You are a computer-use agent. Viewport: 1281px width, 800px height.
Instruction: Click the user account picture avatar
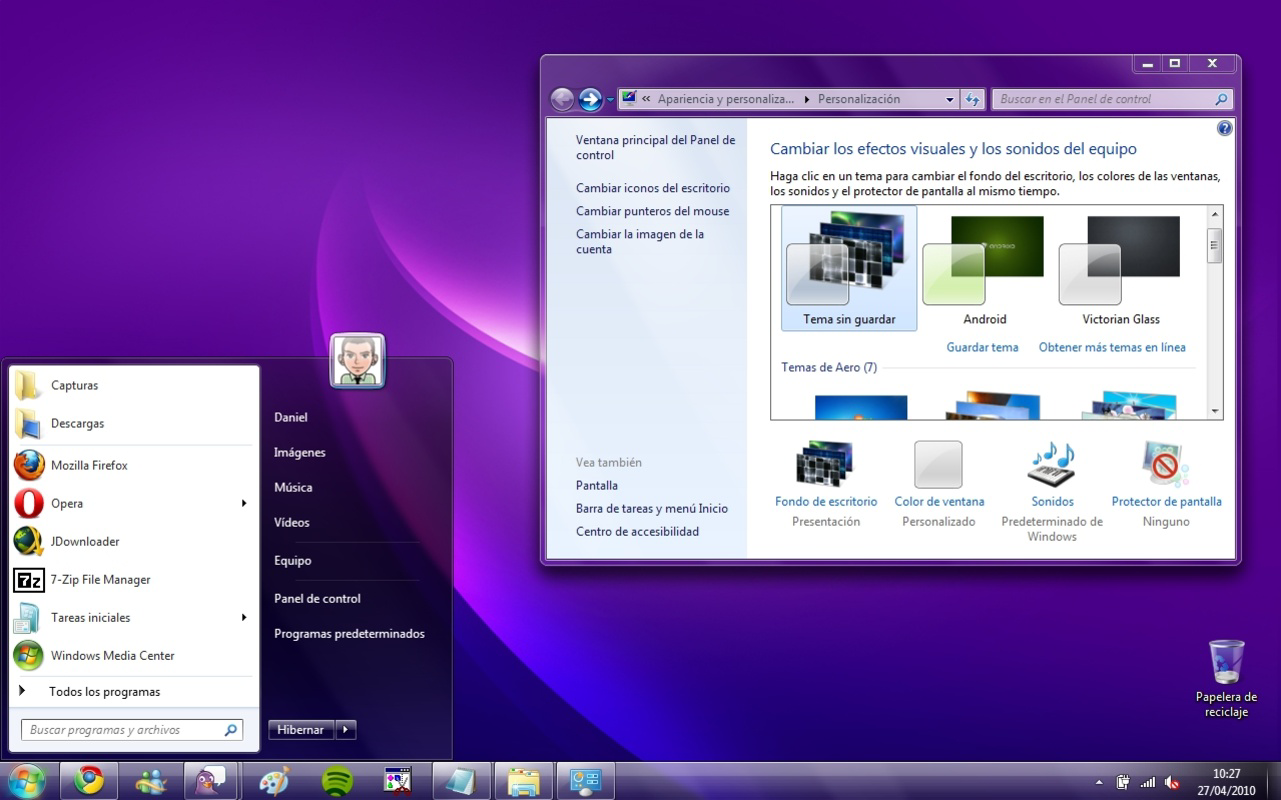(358, 361)
